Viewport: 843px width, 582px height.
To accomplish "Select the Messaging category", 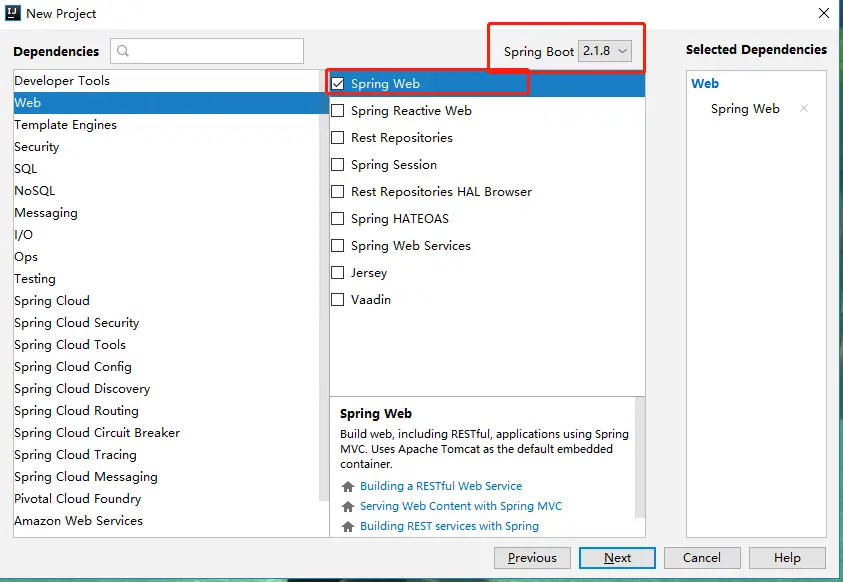I will pyautogui.click(x=166, y=213).
